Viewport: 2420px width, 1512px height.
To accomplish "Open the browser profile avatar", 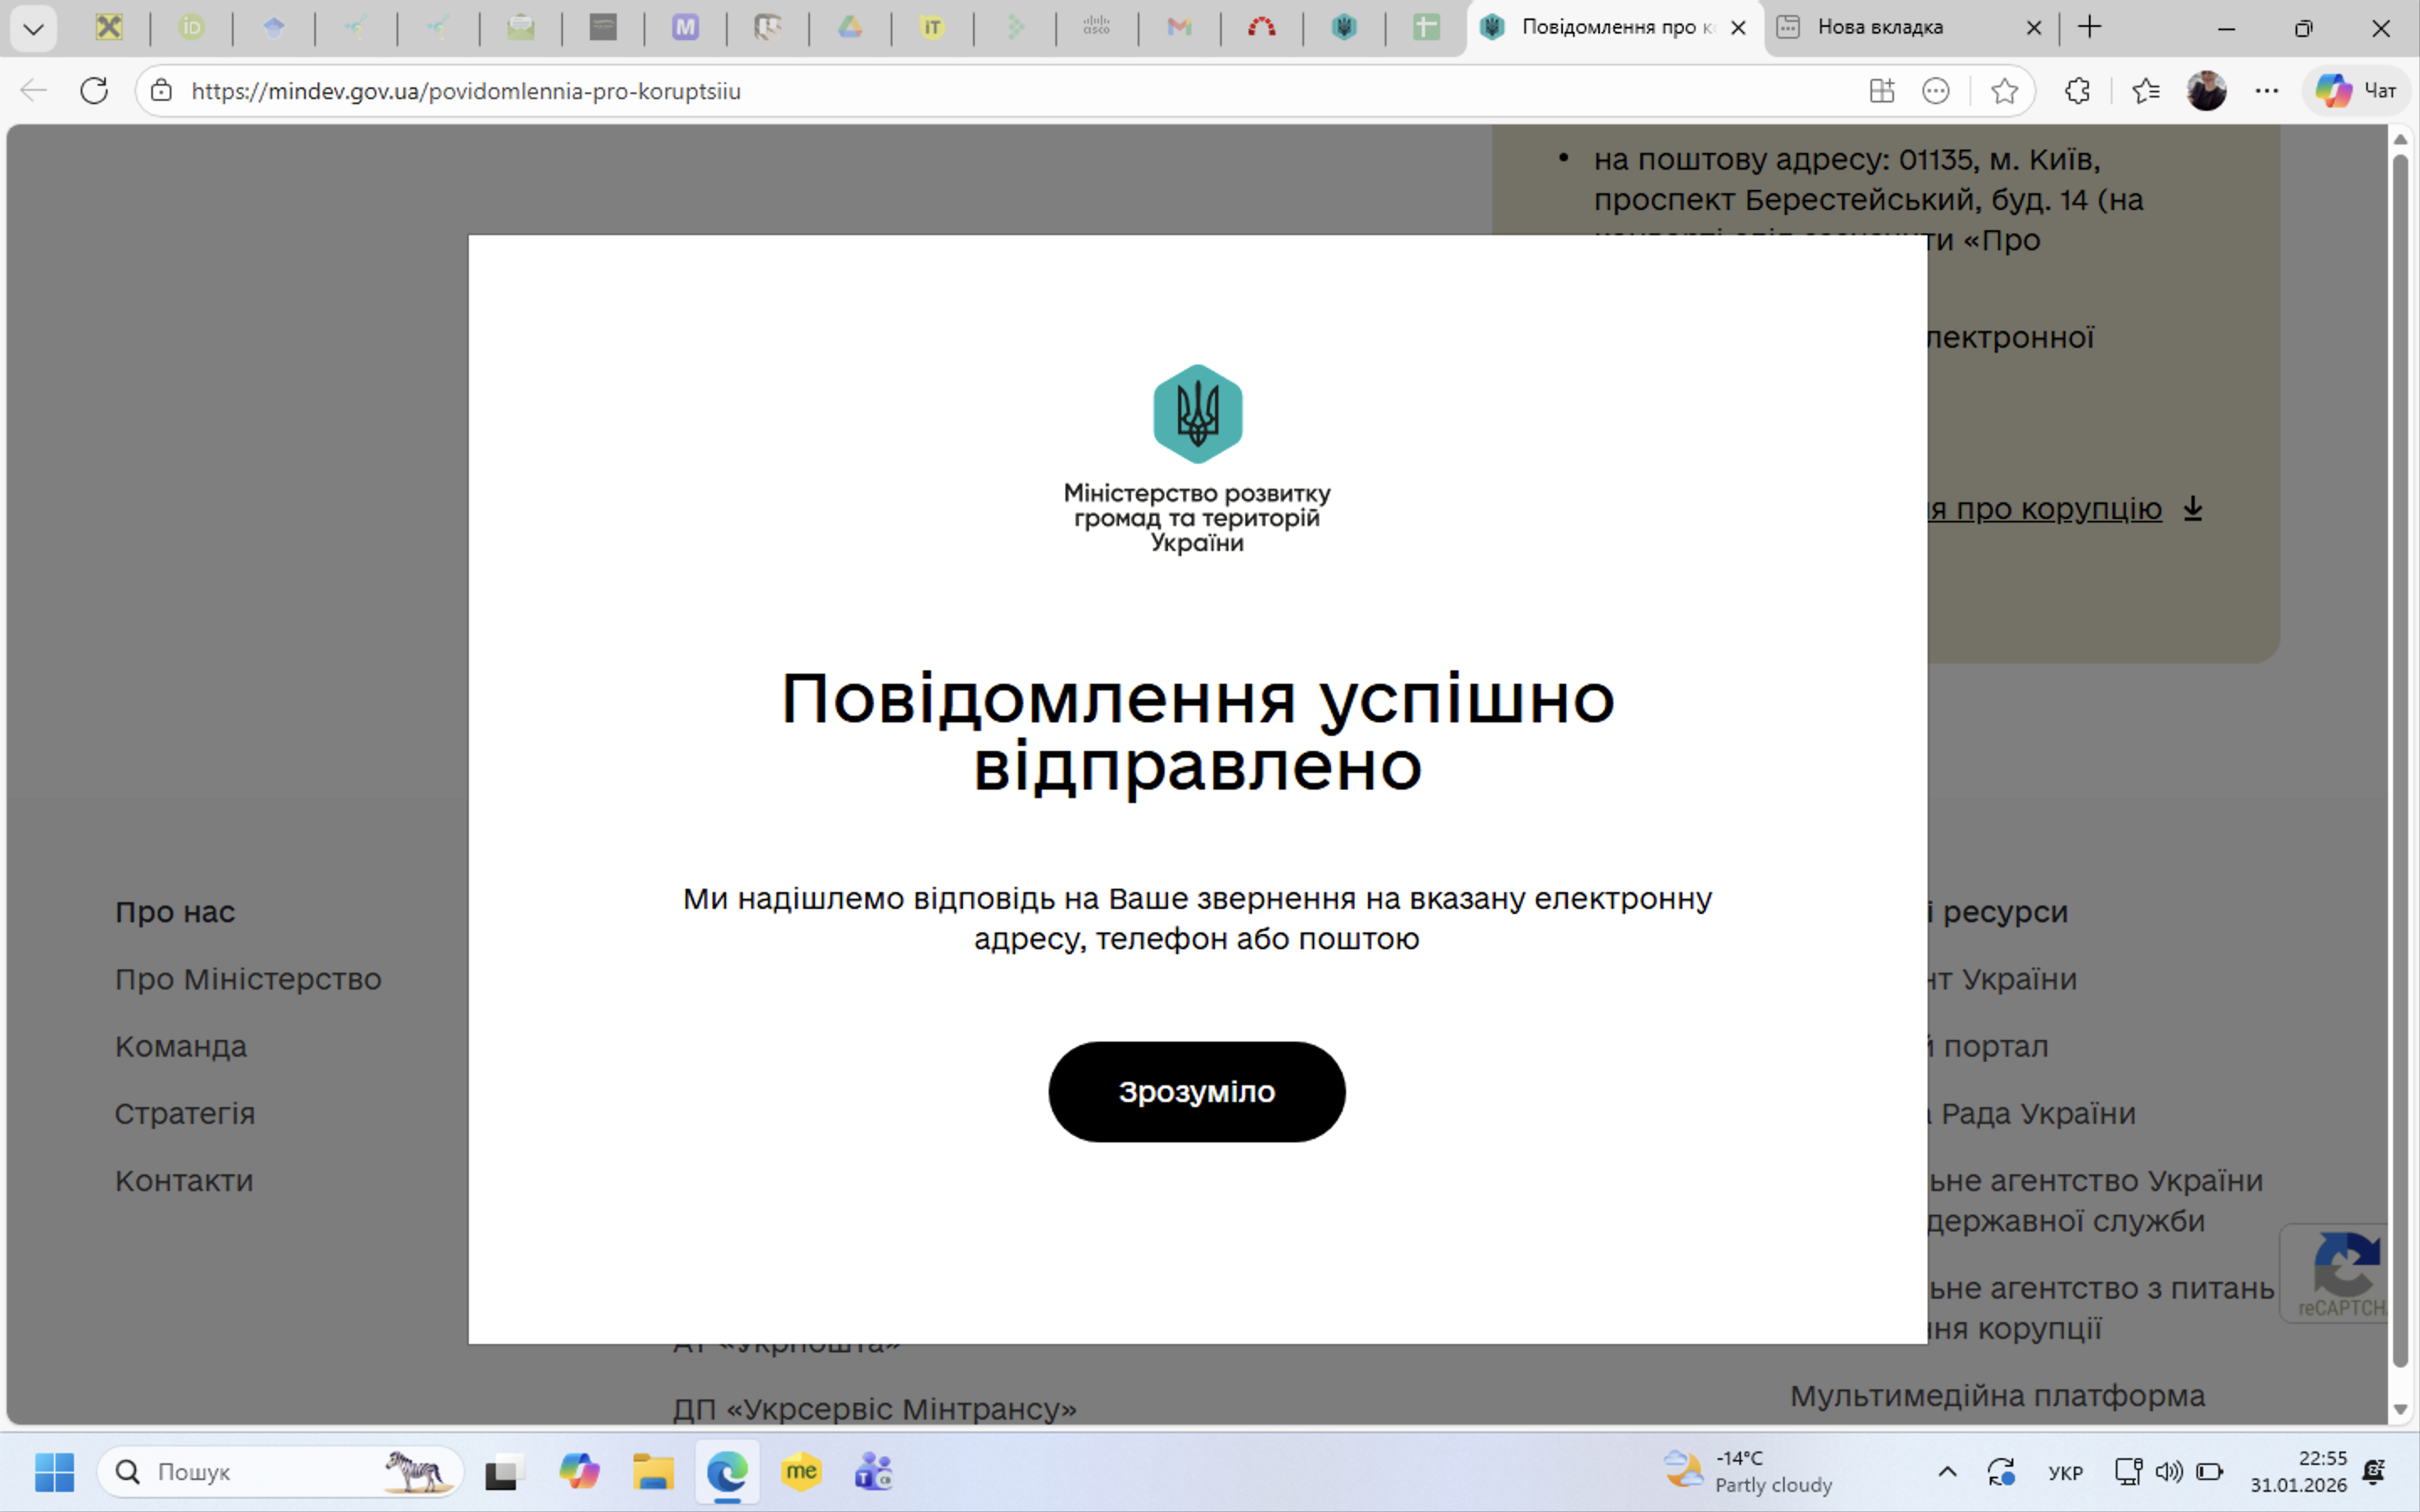I will tap(2206, 91).
